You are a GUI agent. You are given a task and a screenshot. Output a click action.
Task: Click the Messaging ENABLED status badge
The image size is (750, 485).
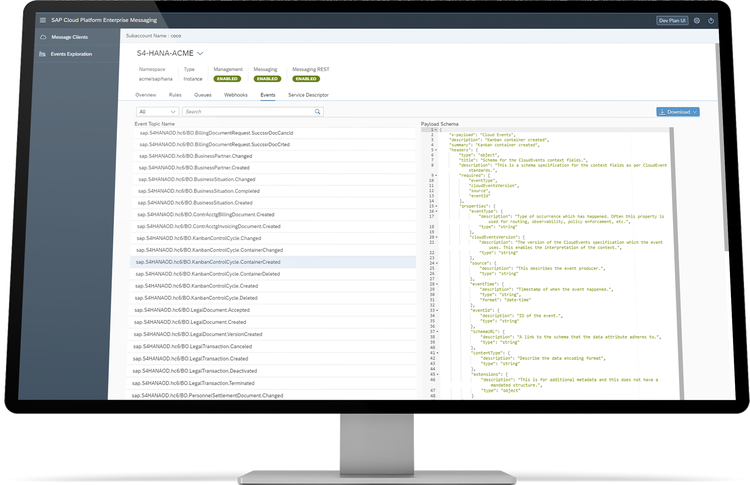point(267,79)
